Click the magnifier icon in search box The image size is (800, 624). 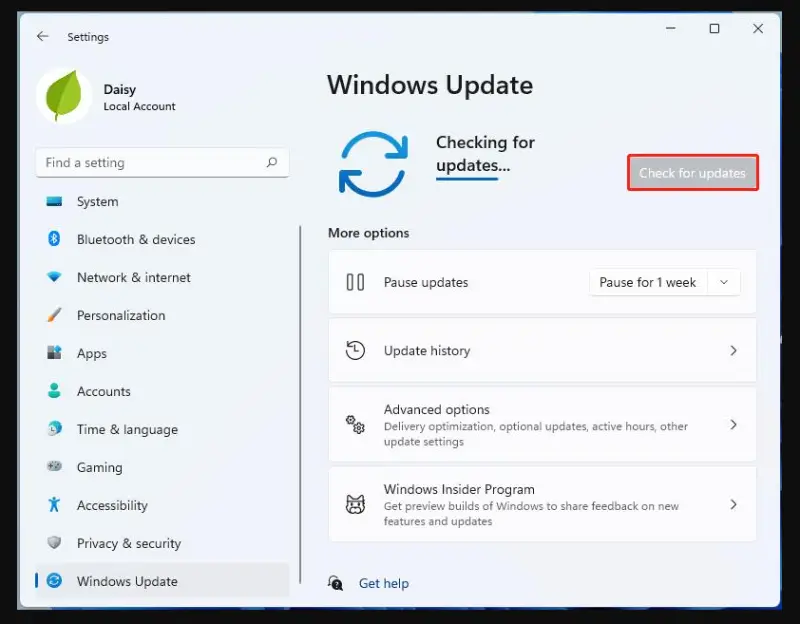pos(272,162)
